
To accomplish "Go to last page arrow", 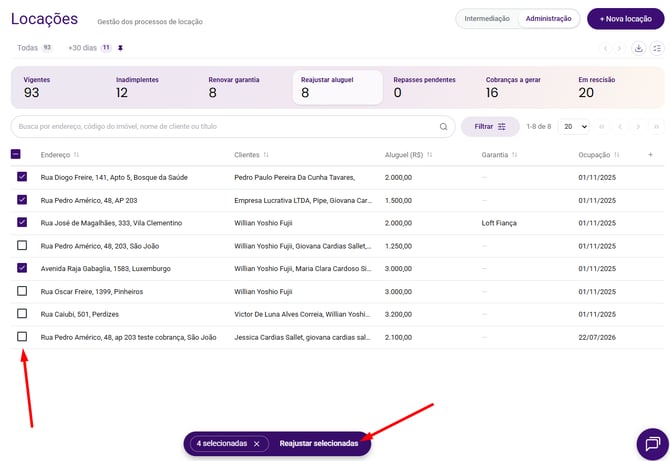I will (656, 126).
